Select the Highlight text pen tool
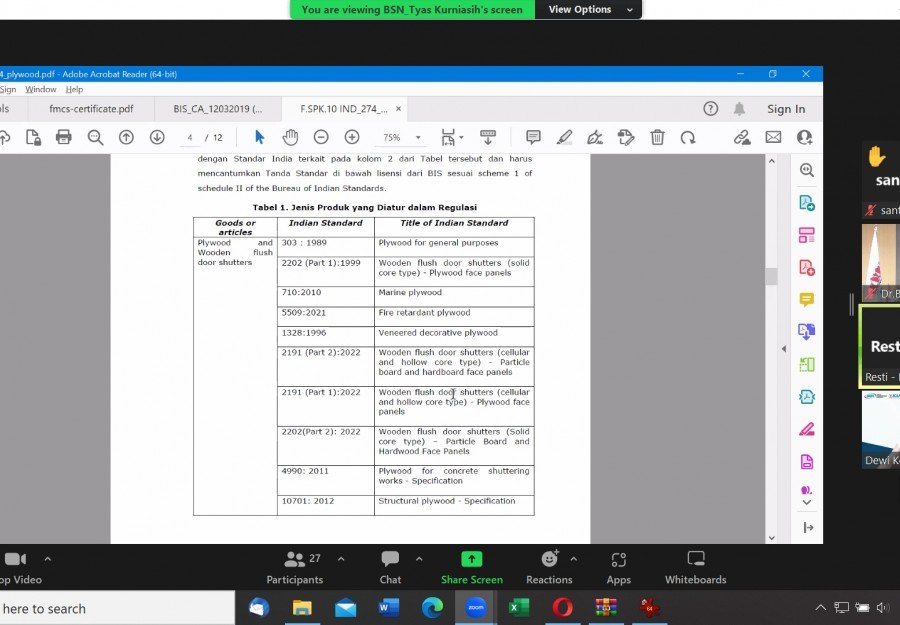 pyautogui.click(x=564, y=137)
